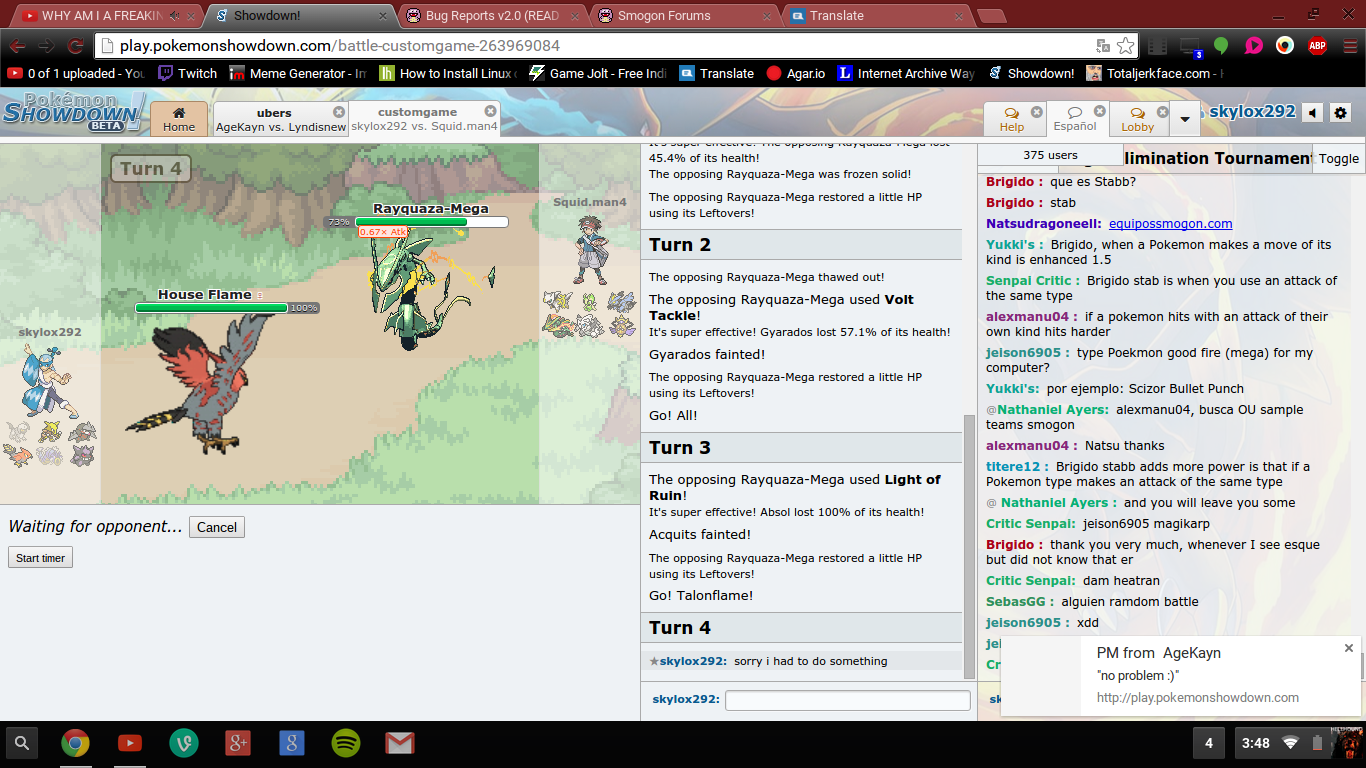Start the battle timer
The height and width of the screenshot is (768, 1366).
40,558
